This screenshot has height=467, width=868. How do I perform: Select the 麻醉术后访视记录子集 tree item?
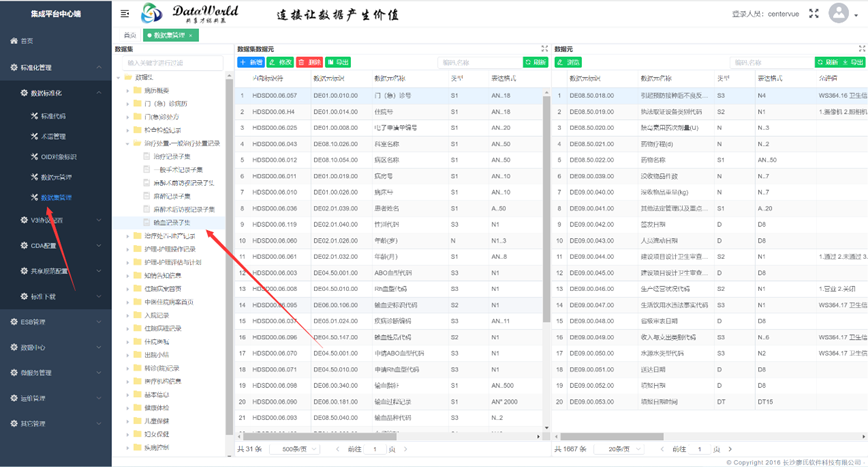click(184, 209)
